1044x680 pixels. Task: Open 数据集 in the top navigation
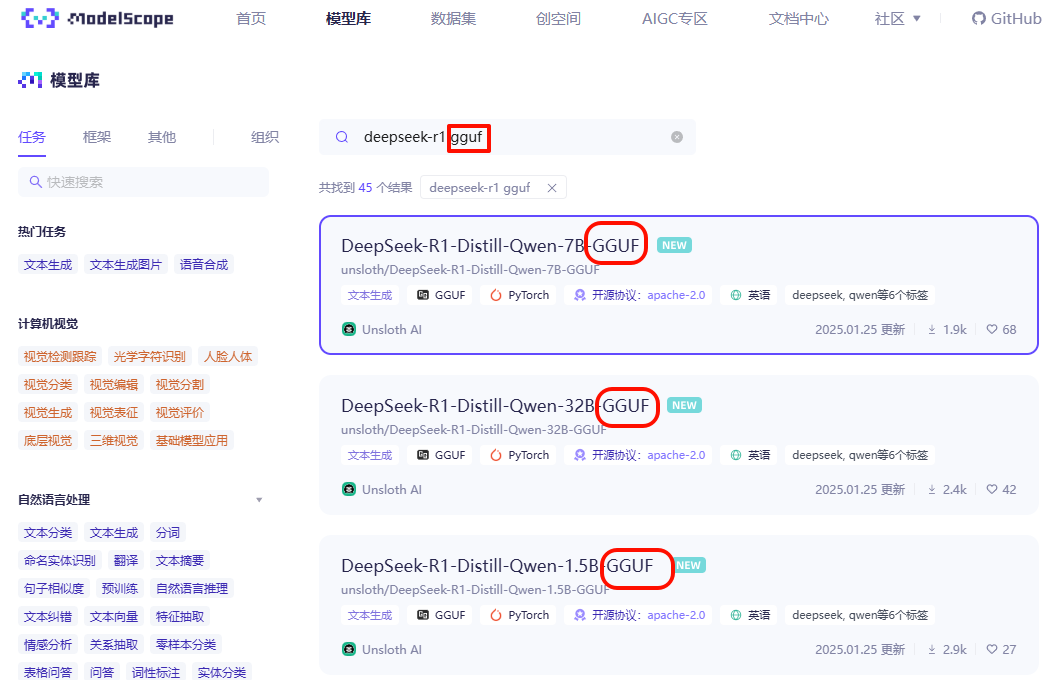tap(453, 19)
